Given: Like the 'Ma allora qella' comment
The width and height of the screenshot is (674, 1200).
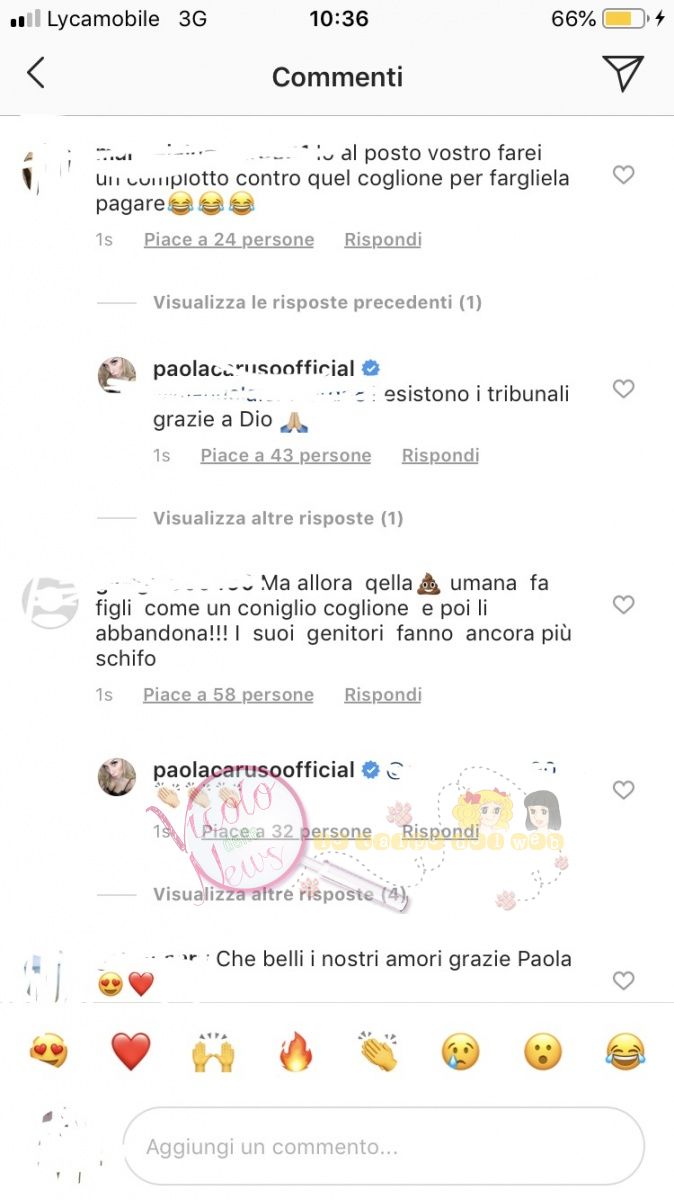Looking at the screenshot, I should coord(623,605).
